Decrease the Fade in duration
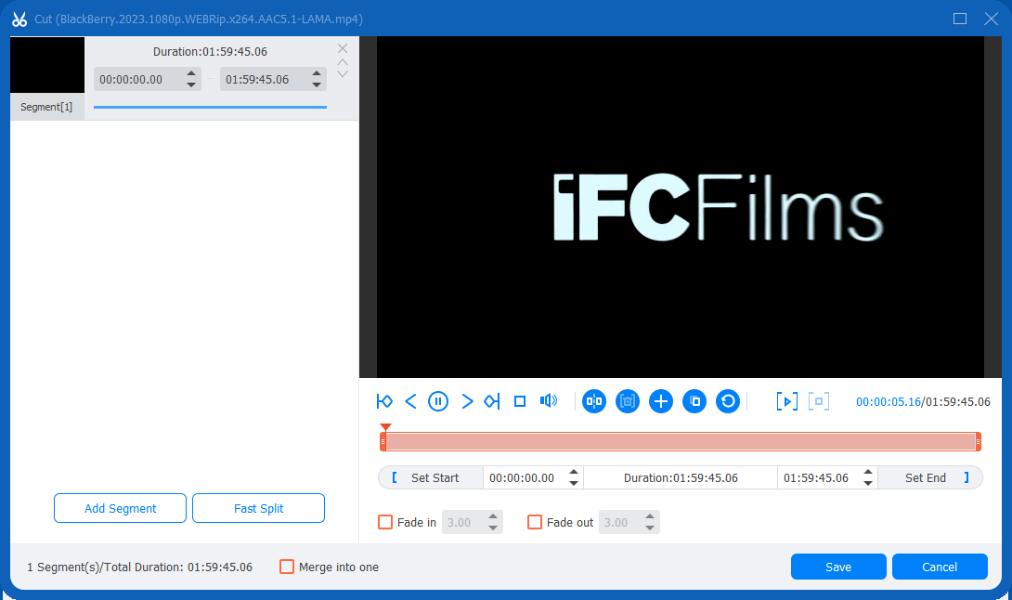Image resolution: width=1012 pixels, height=600 pixels. pyautogui.click(x=493, y=527)
